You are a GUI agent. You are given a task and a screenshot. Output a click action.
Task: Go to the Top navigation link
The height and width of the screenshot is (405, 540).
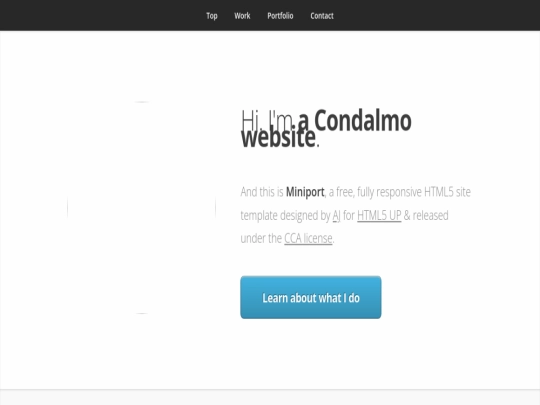pyautogui.click(x=212, y=16)
